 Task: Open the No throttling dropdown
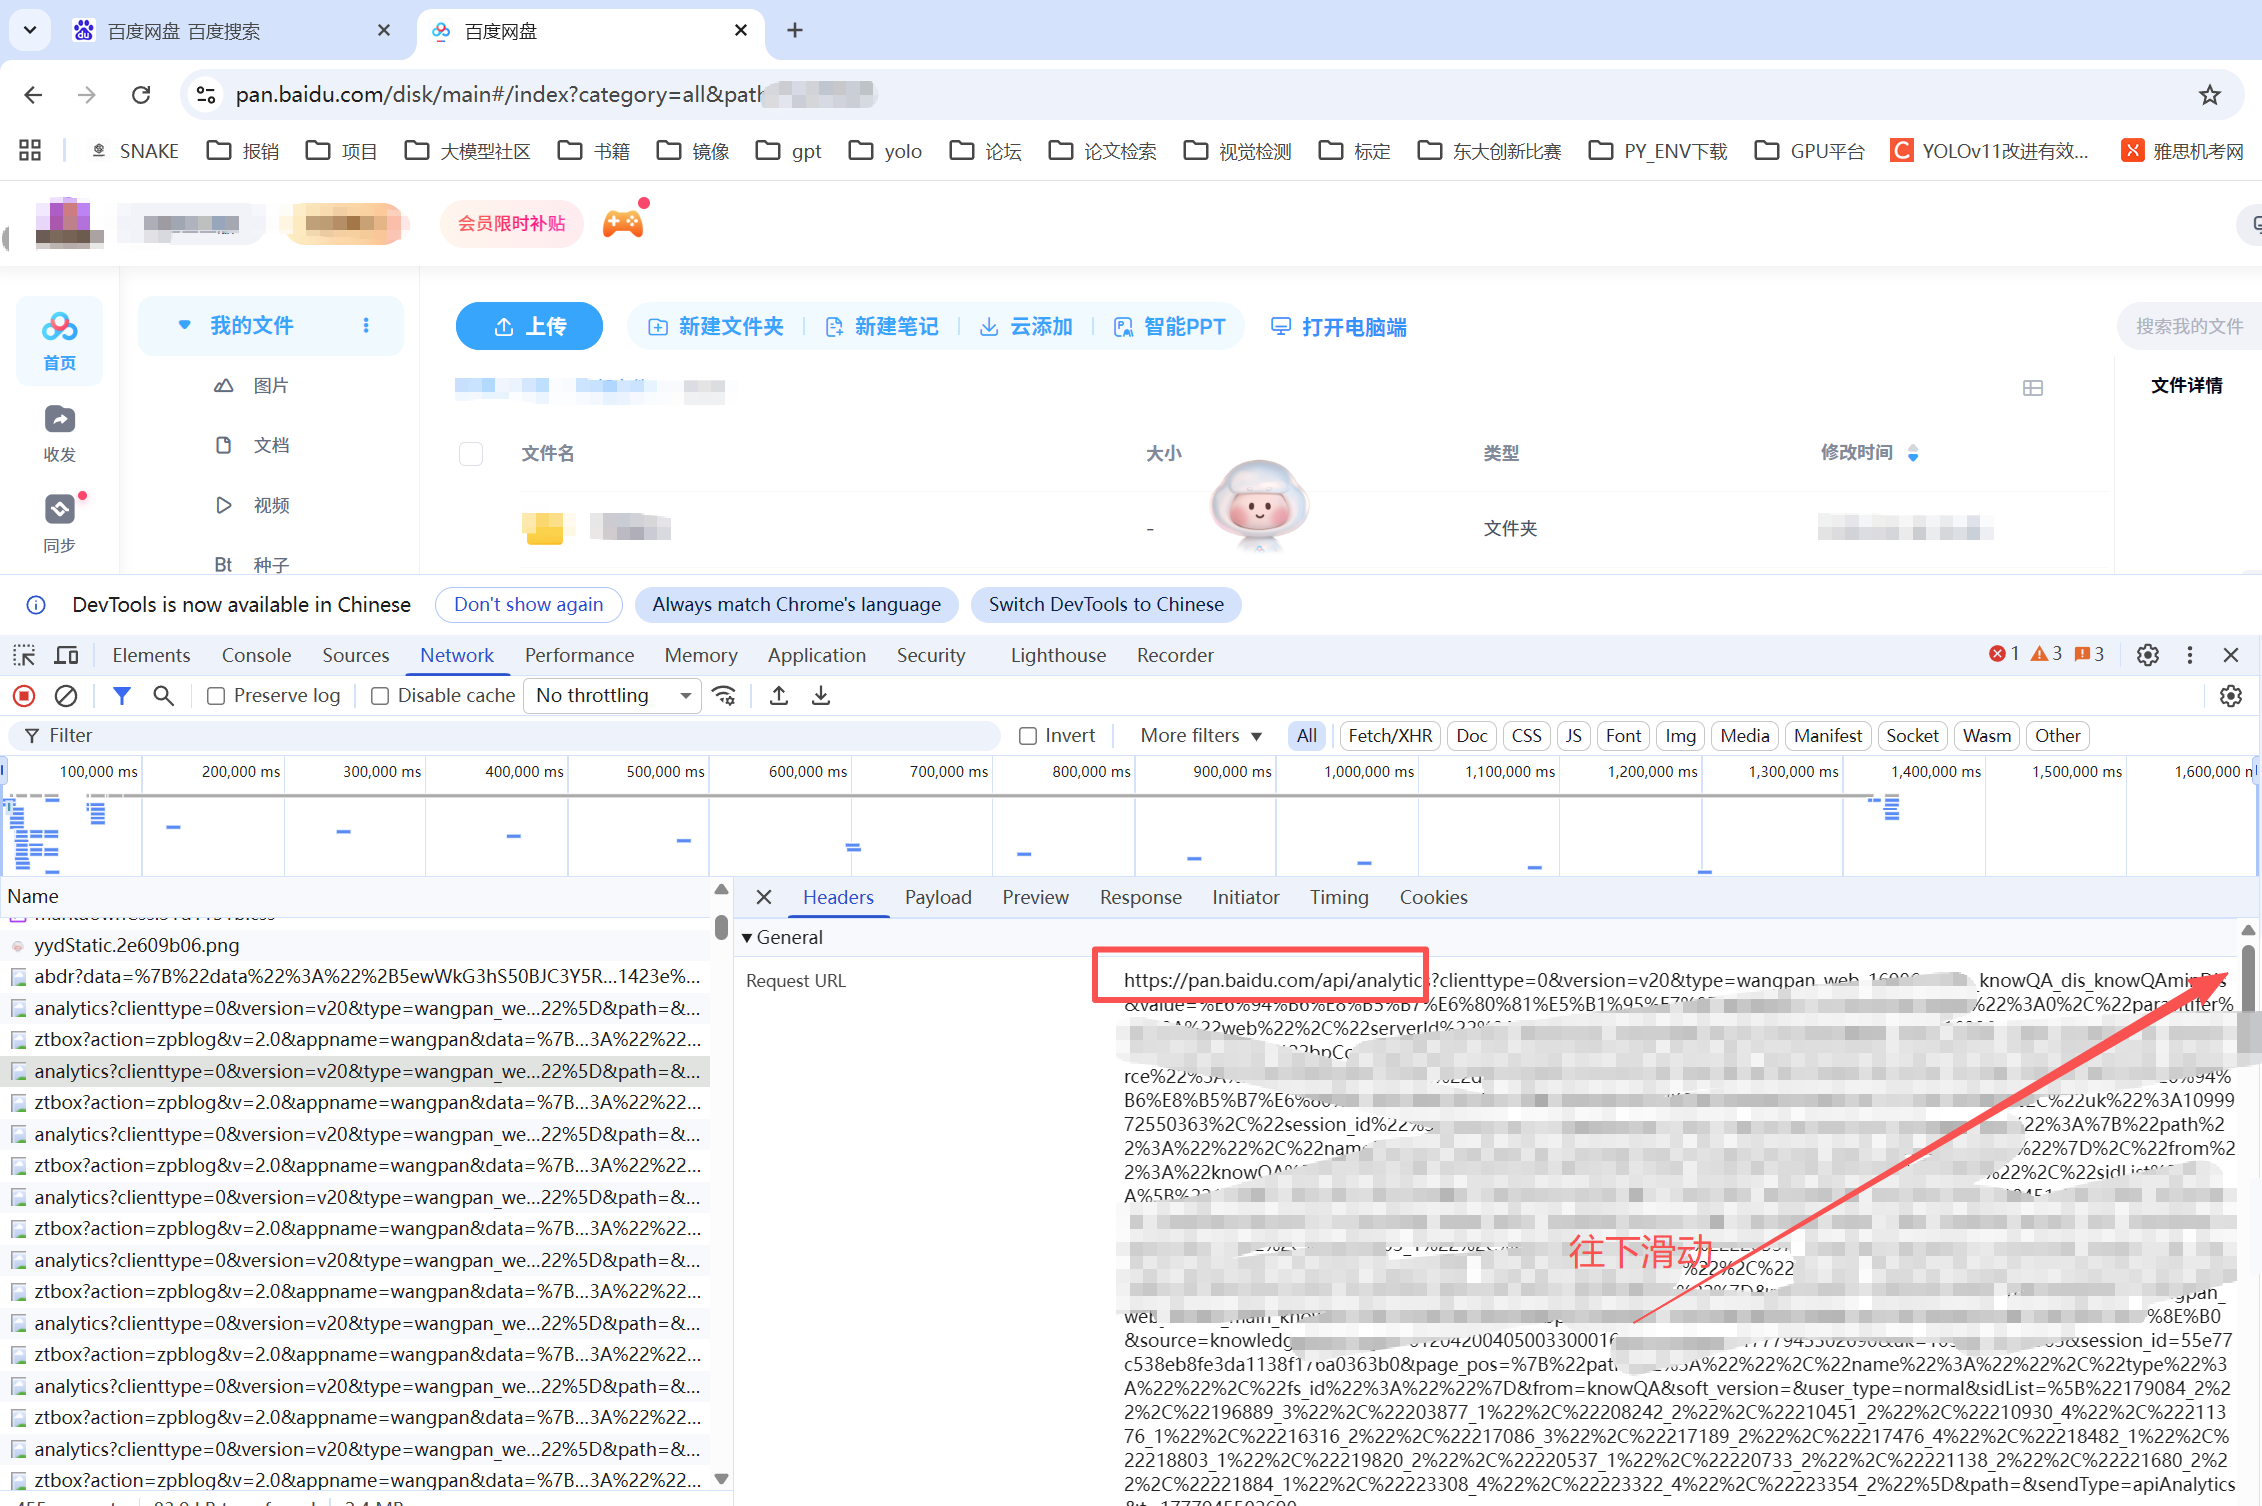click(x=613, y=696)
